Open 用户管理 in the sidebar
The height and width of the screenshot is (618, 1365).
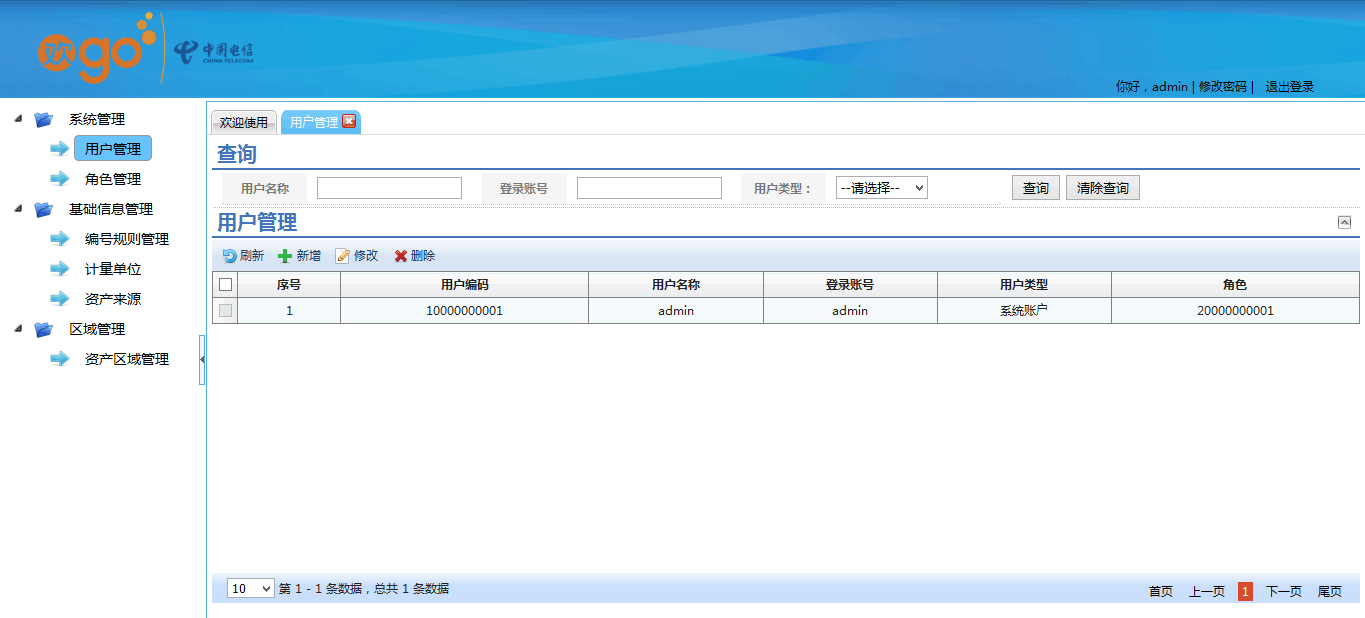(x=113, y=149)
